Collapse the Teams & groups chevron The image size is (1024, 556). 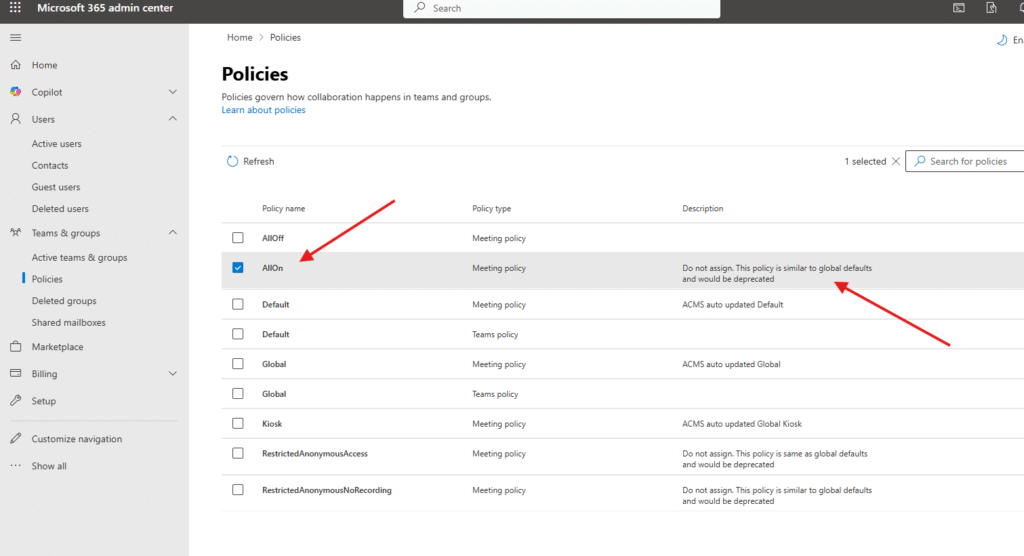[172, 233]
